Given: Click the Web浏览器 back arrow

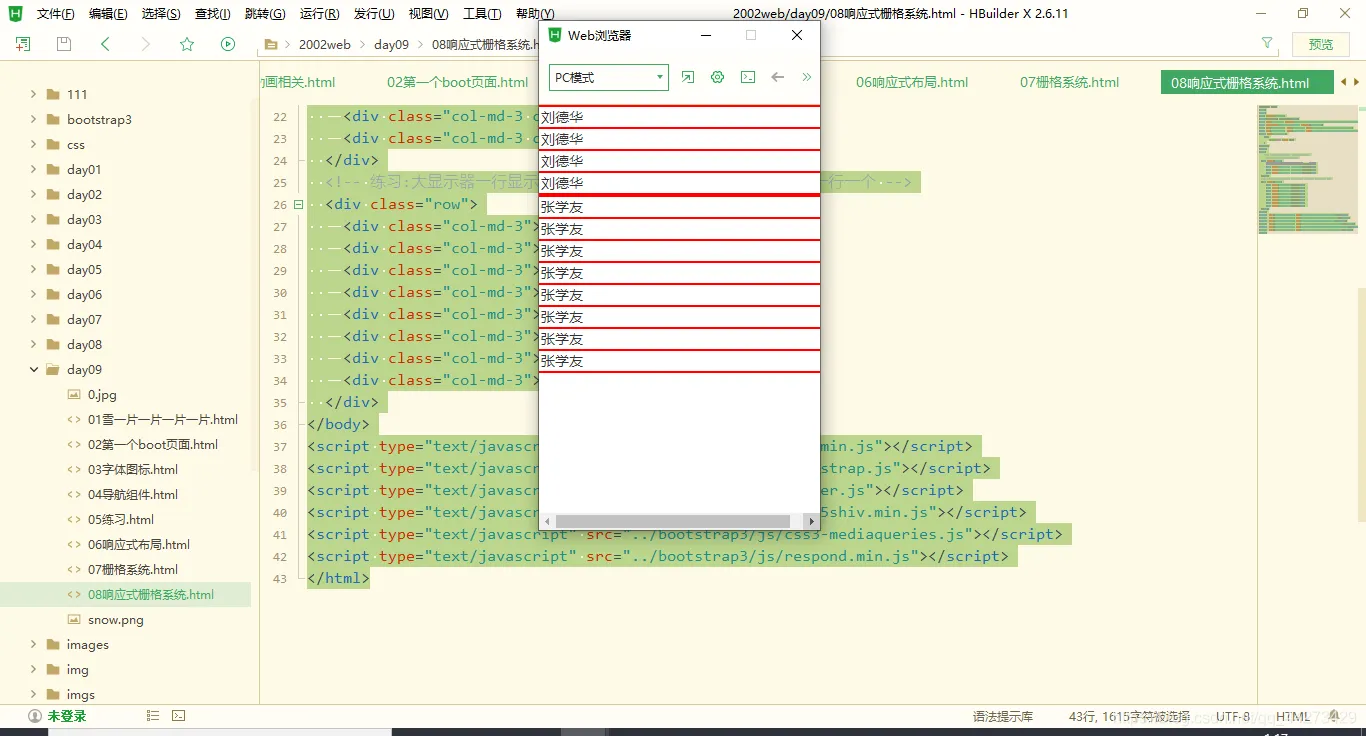Looking at the screenshot, I should [777, 77].
